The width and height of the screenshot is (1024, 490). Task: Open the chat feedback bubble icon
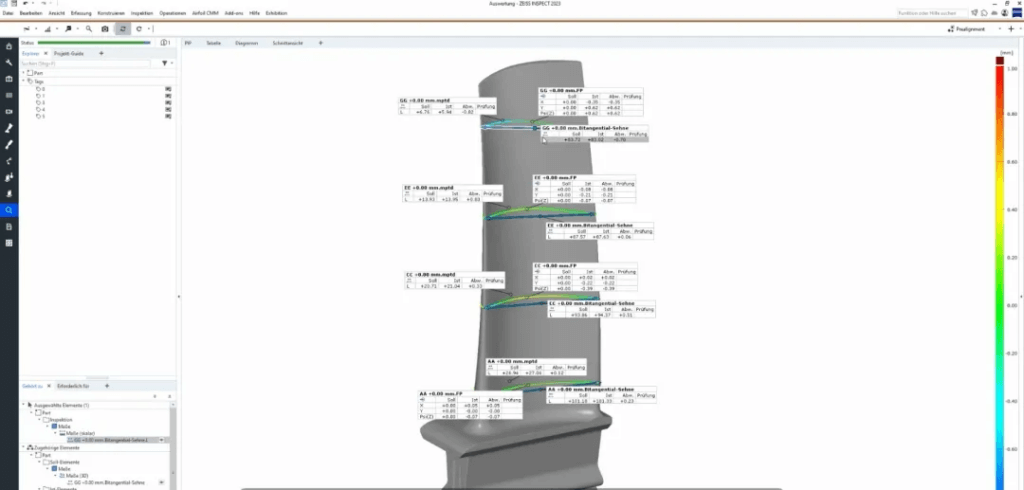pos(984,12)
